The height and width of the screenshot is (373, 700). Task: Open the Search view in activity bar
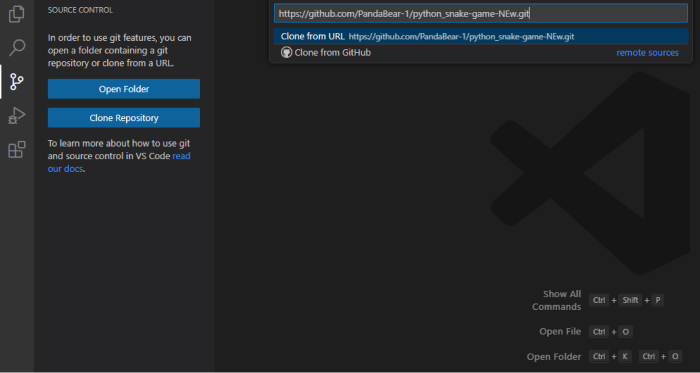(17, 47)
